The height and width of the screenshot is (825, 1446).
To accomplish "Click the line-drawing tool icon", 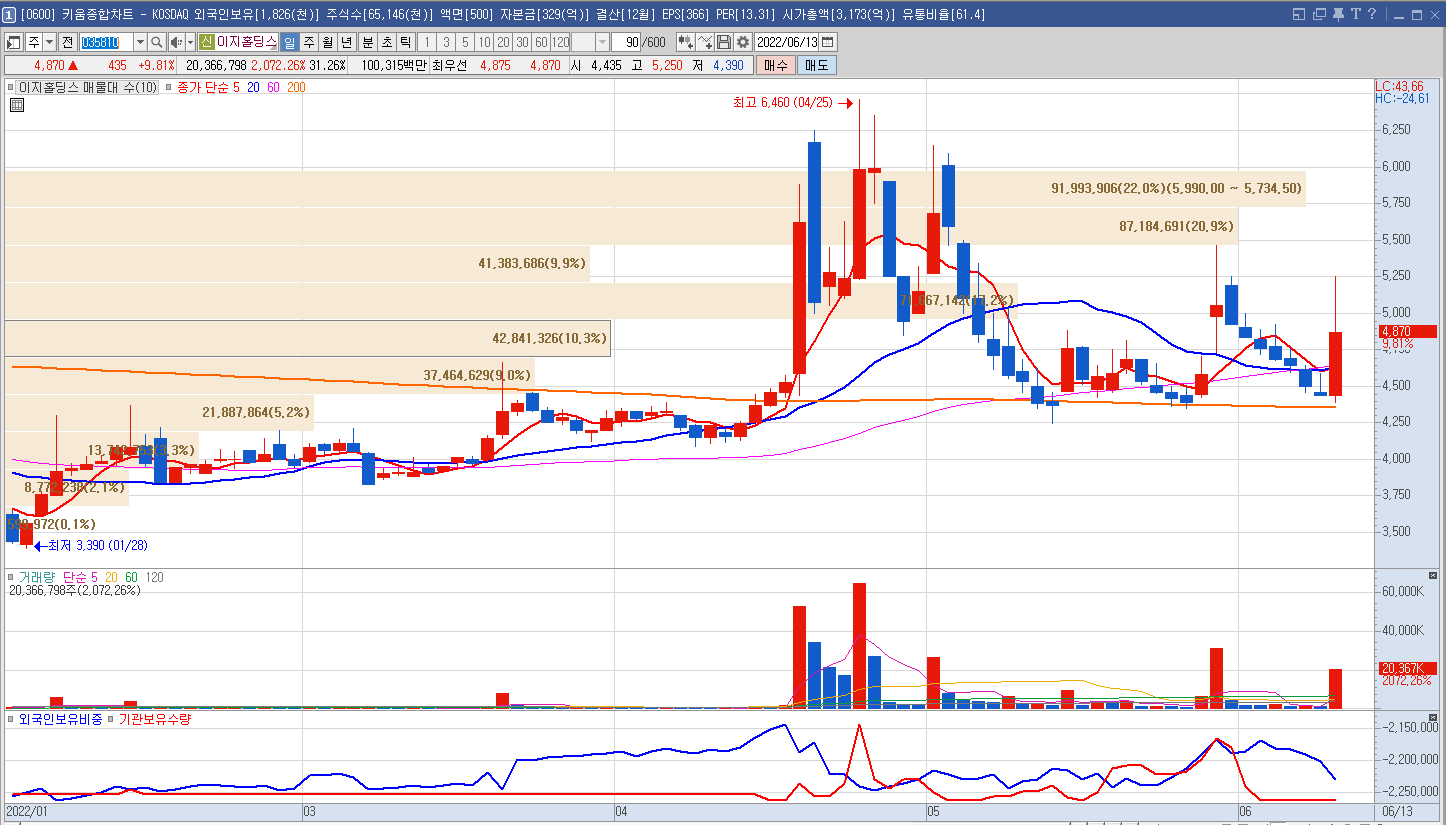I will [x=705, y=42].
